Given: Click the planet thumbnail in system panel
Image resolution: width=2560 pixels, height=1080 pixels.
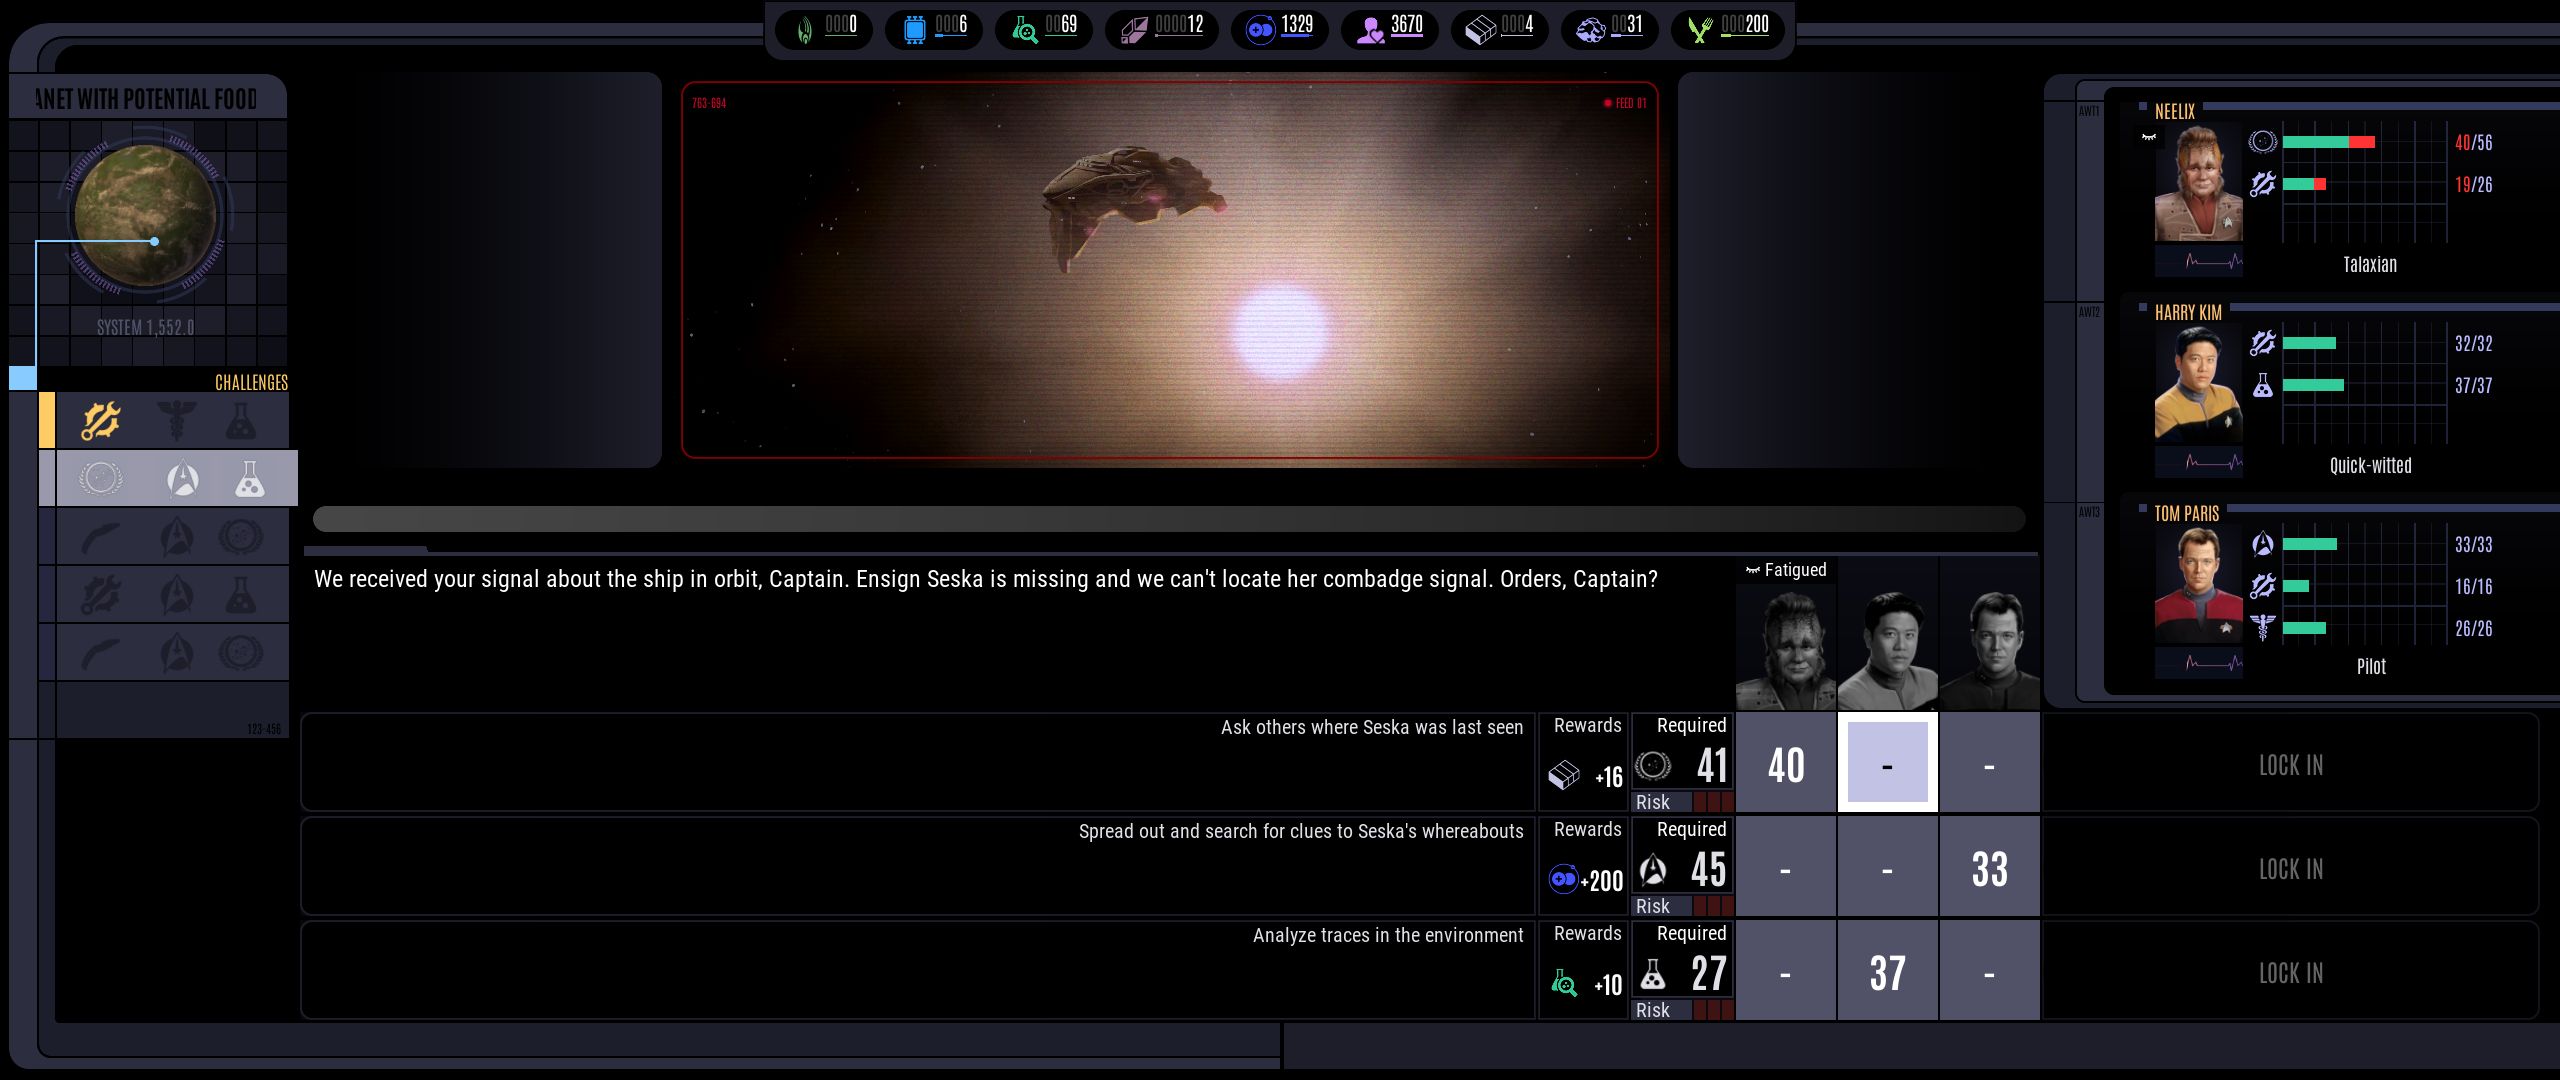Looking at the screenshot, I should tap(146, 215).
